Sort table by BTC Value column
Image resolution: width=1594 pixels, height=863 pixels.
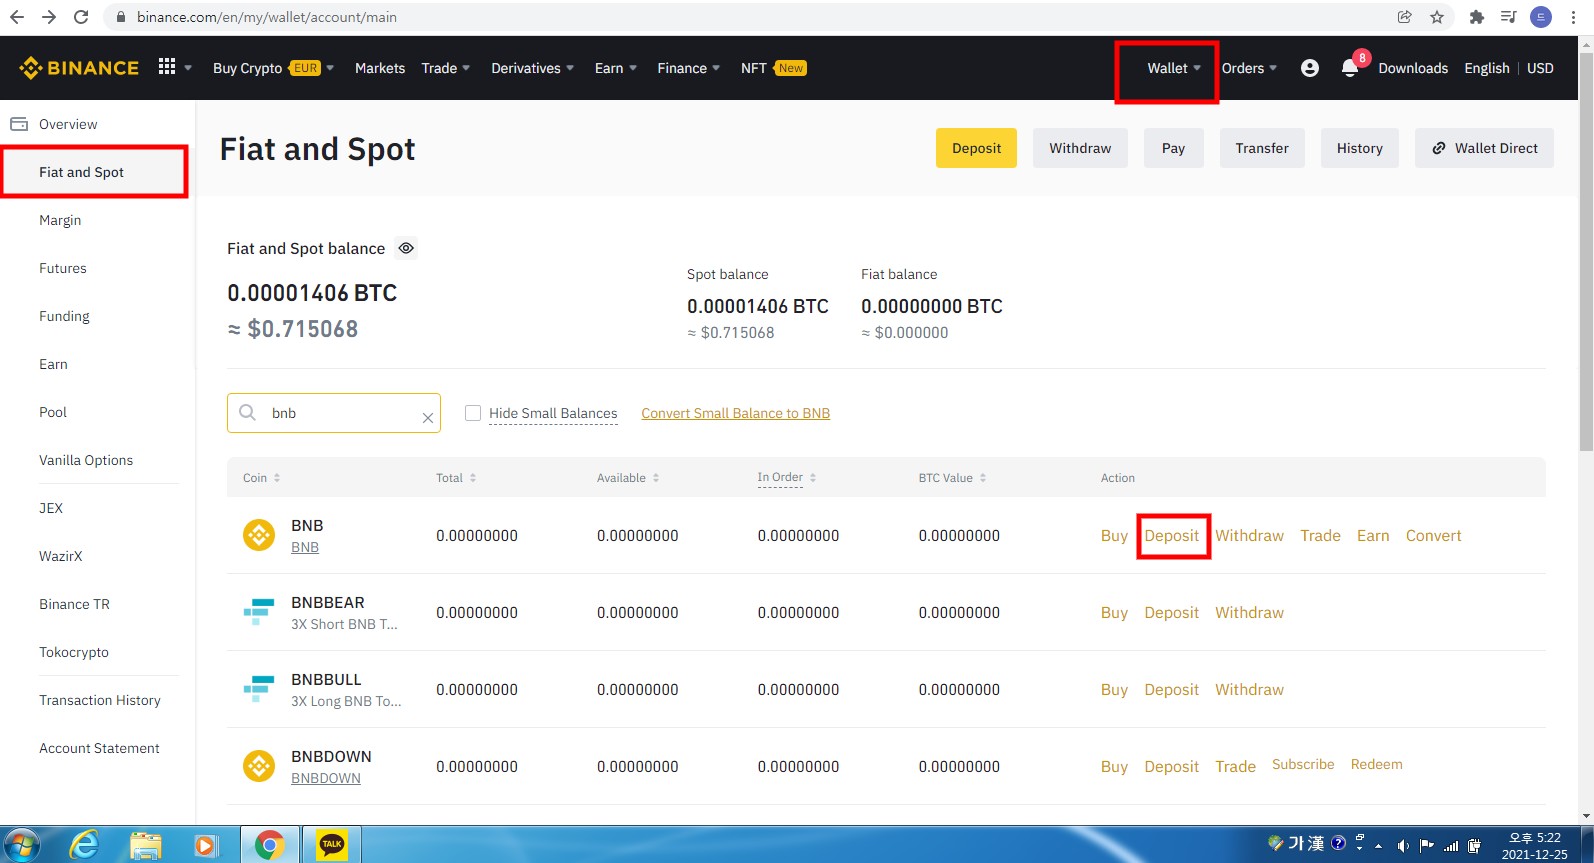(x=953, y=478)
